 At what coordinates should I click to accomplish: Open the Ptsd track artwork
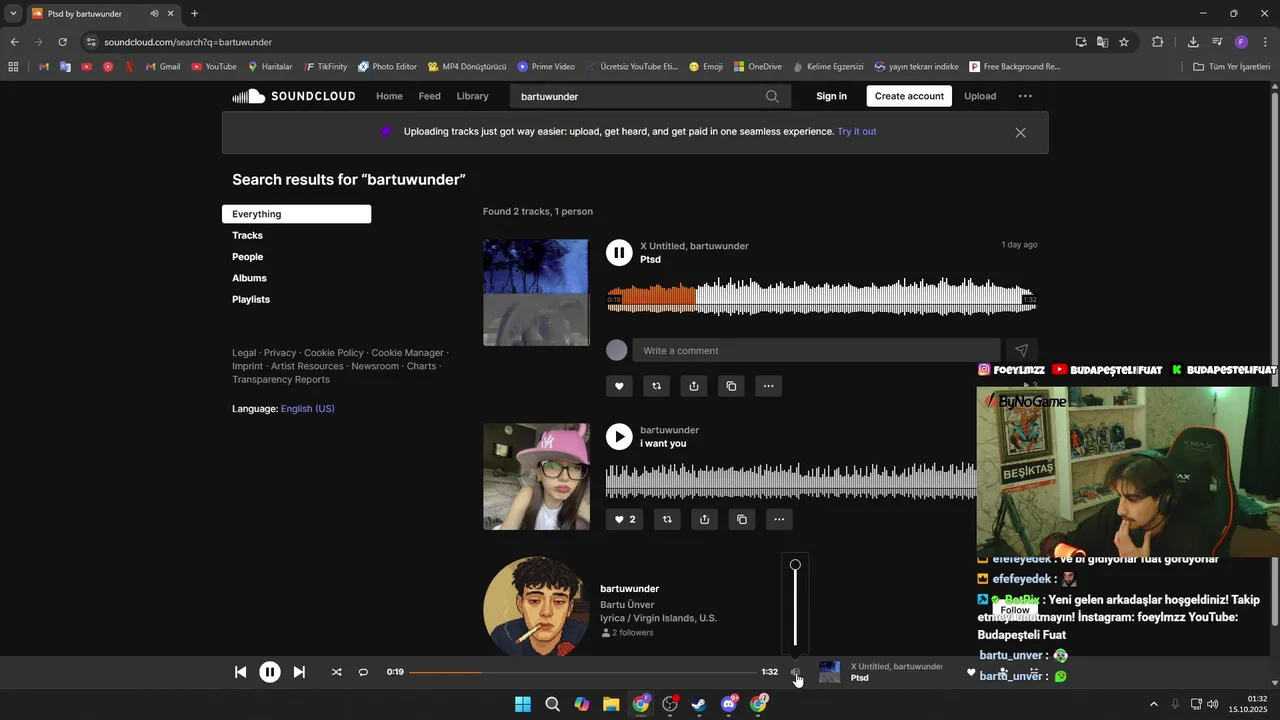coord(536,292)
